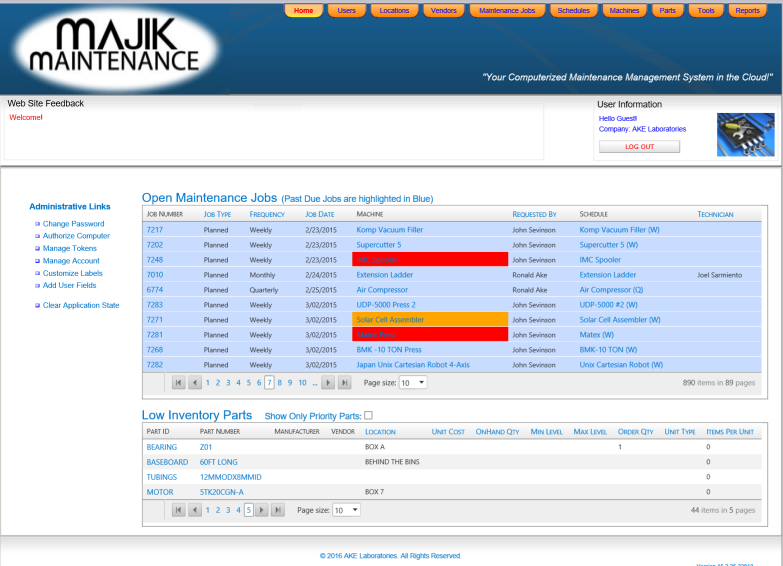
Task: Jump to last page of maintenance jobs
Action: coord(344,383)
